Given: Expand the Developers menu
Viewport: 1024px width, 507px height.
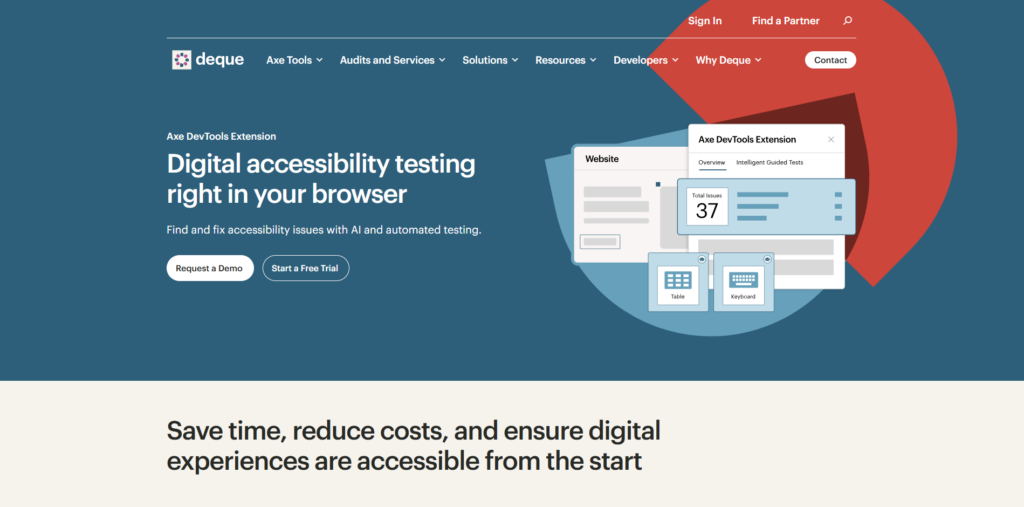Looking at the screenshot, I should coord(646,60).
